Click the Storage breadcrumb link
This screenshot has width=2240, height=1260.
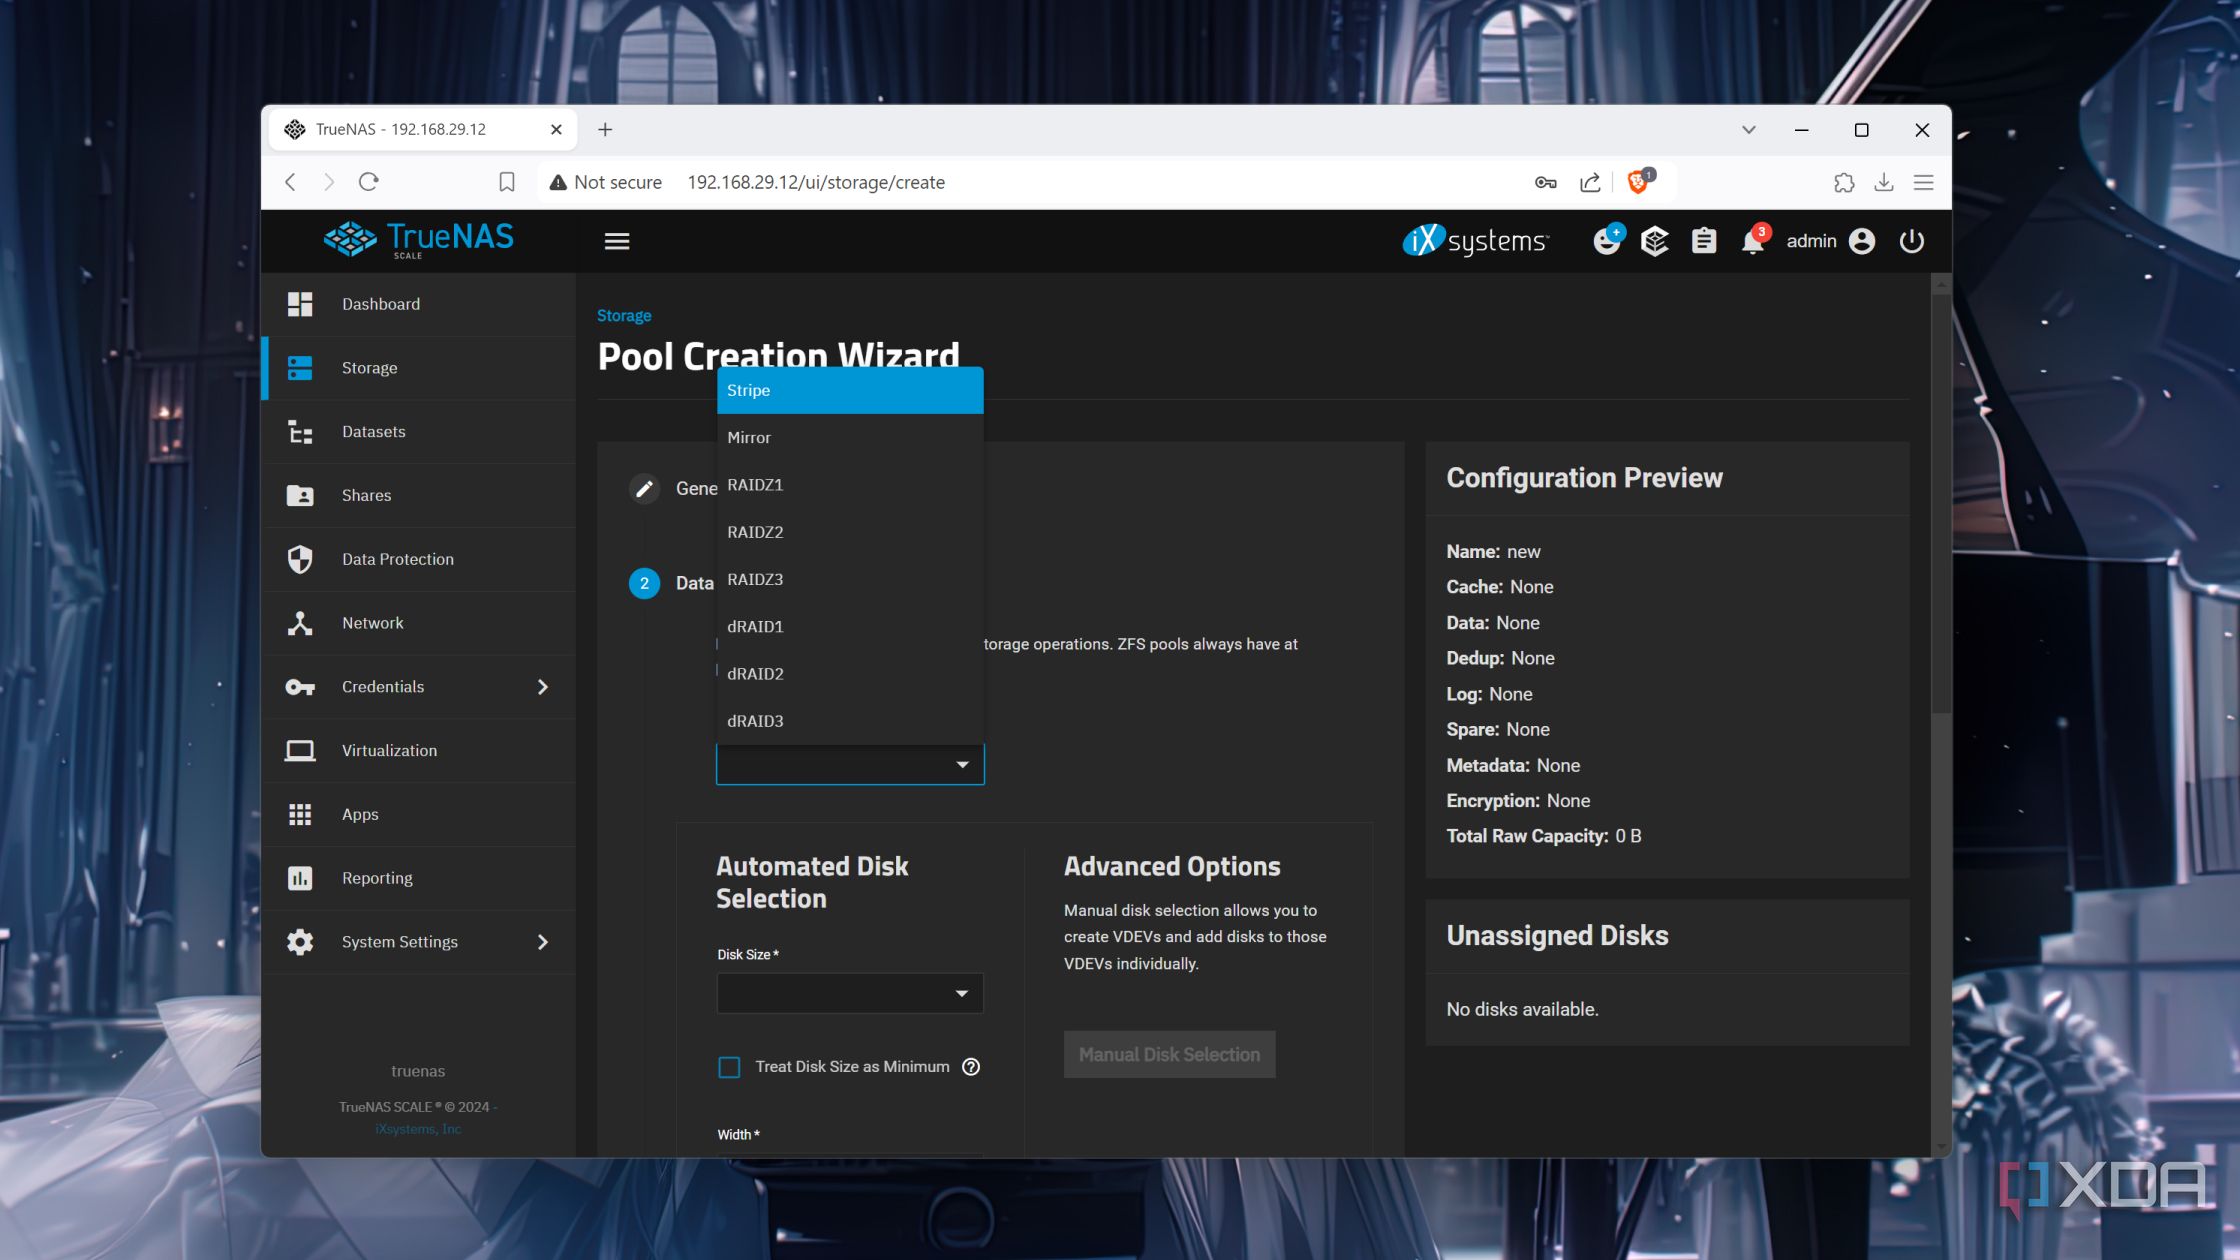click(624, 316)
